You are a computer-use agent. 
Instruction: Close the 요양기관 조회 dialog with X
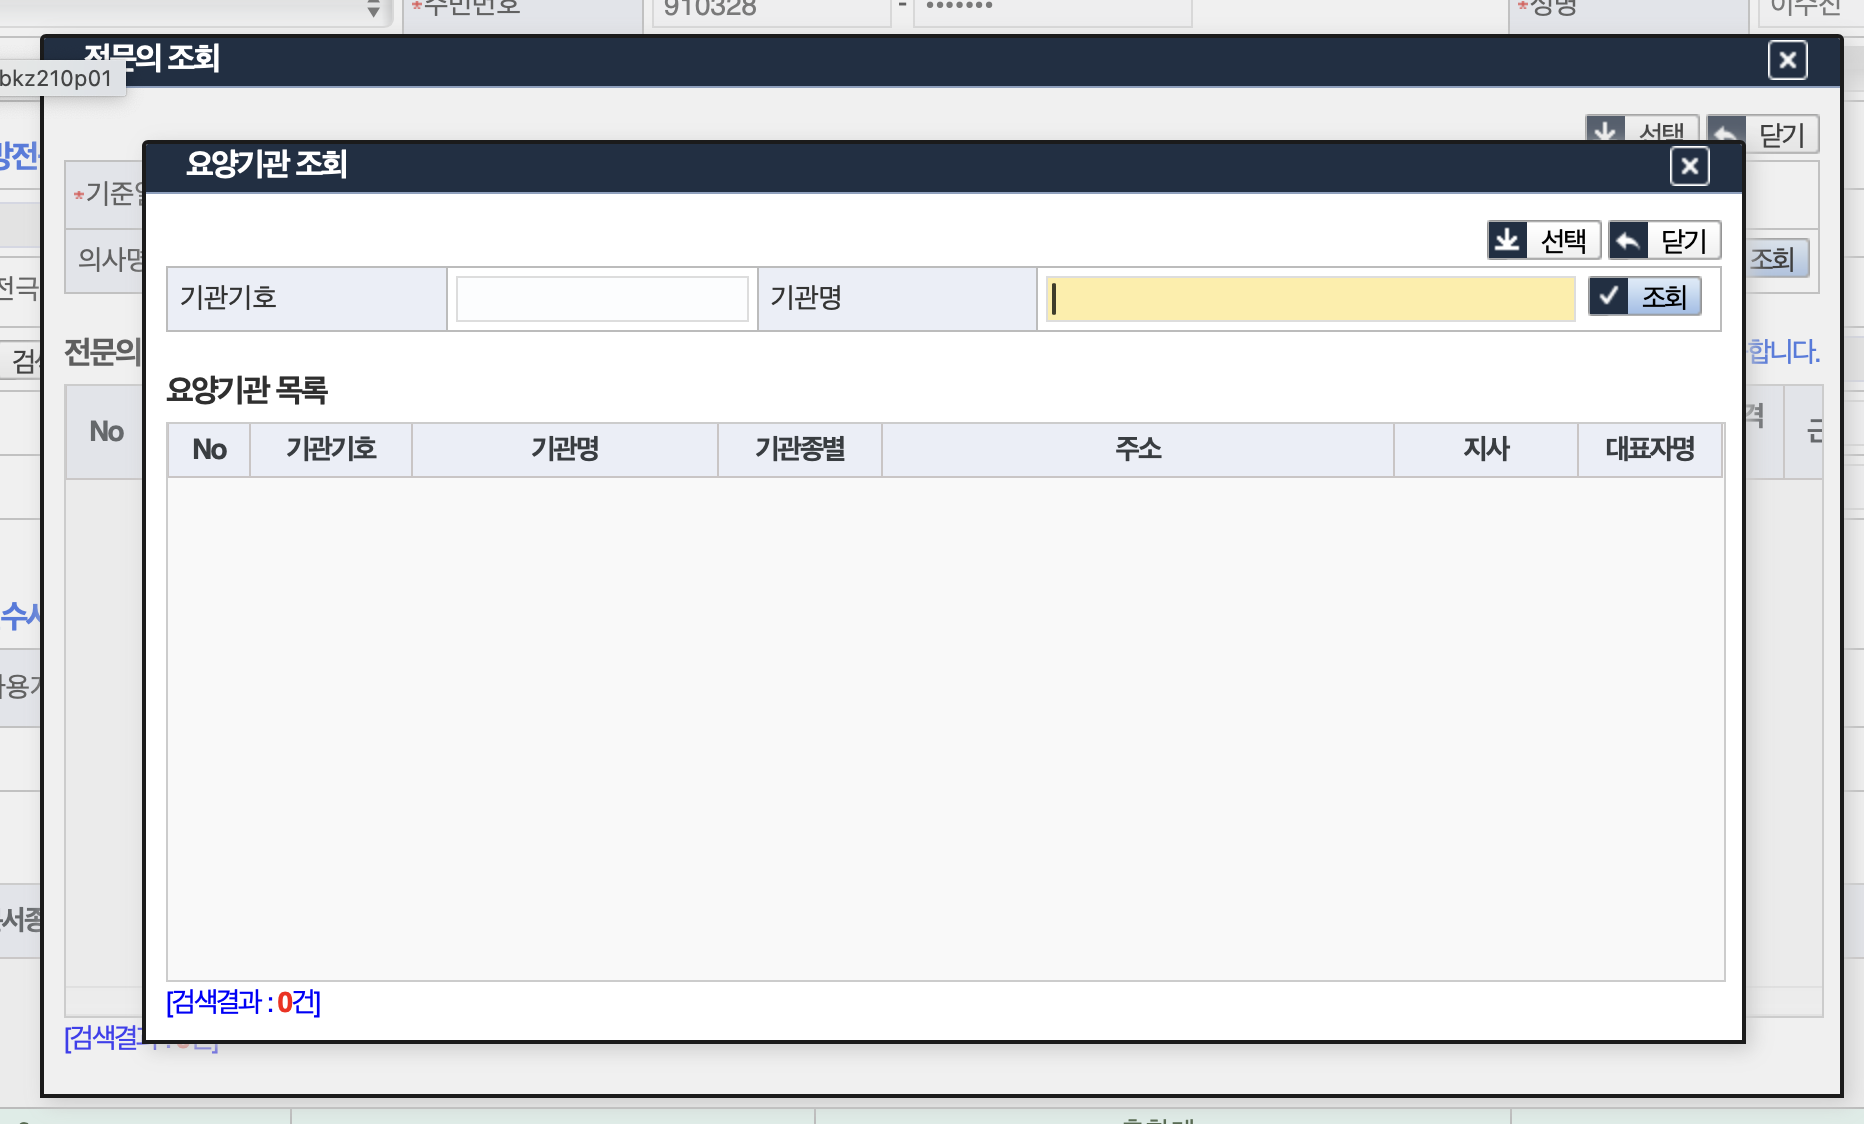[1690, 166]
